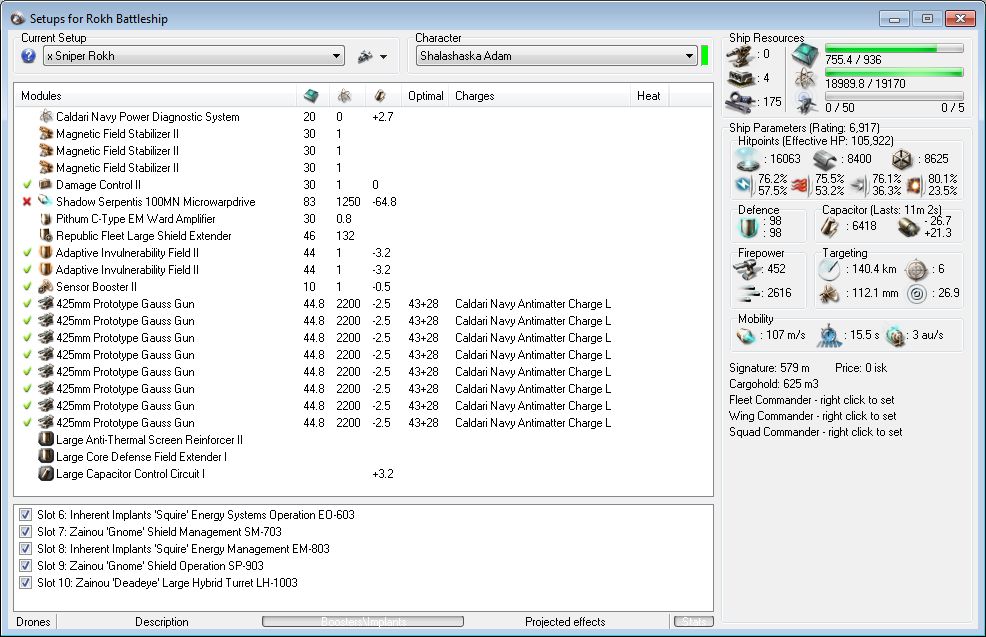The height and width of the screenshot is (637, 986).
Task: Click the ship icon beside Current Setup
Action: [365, 57]
